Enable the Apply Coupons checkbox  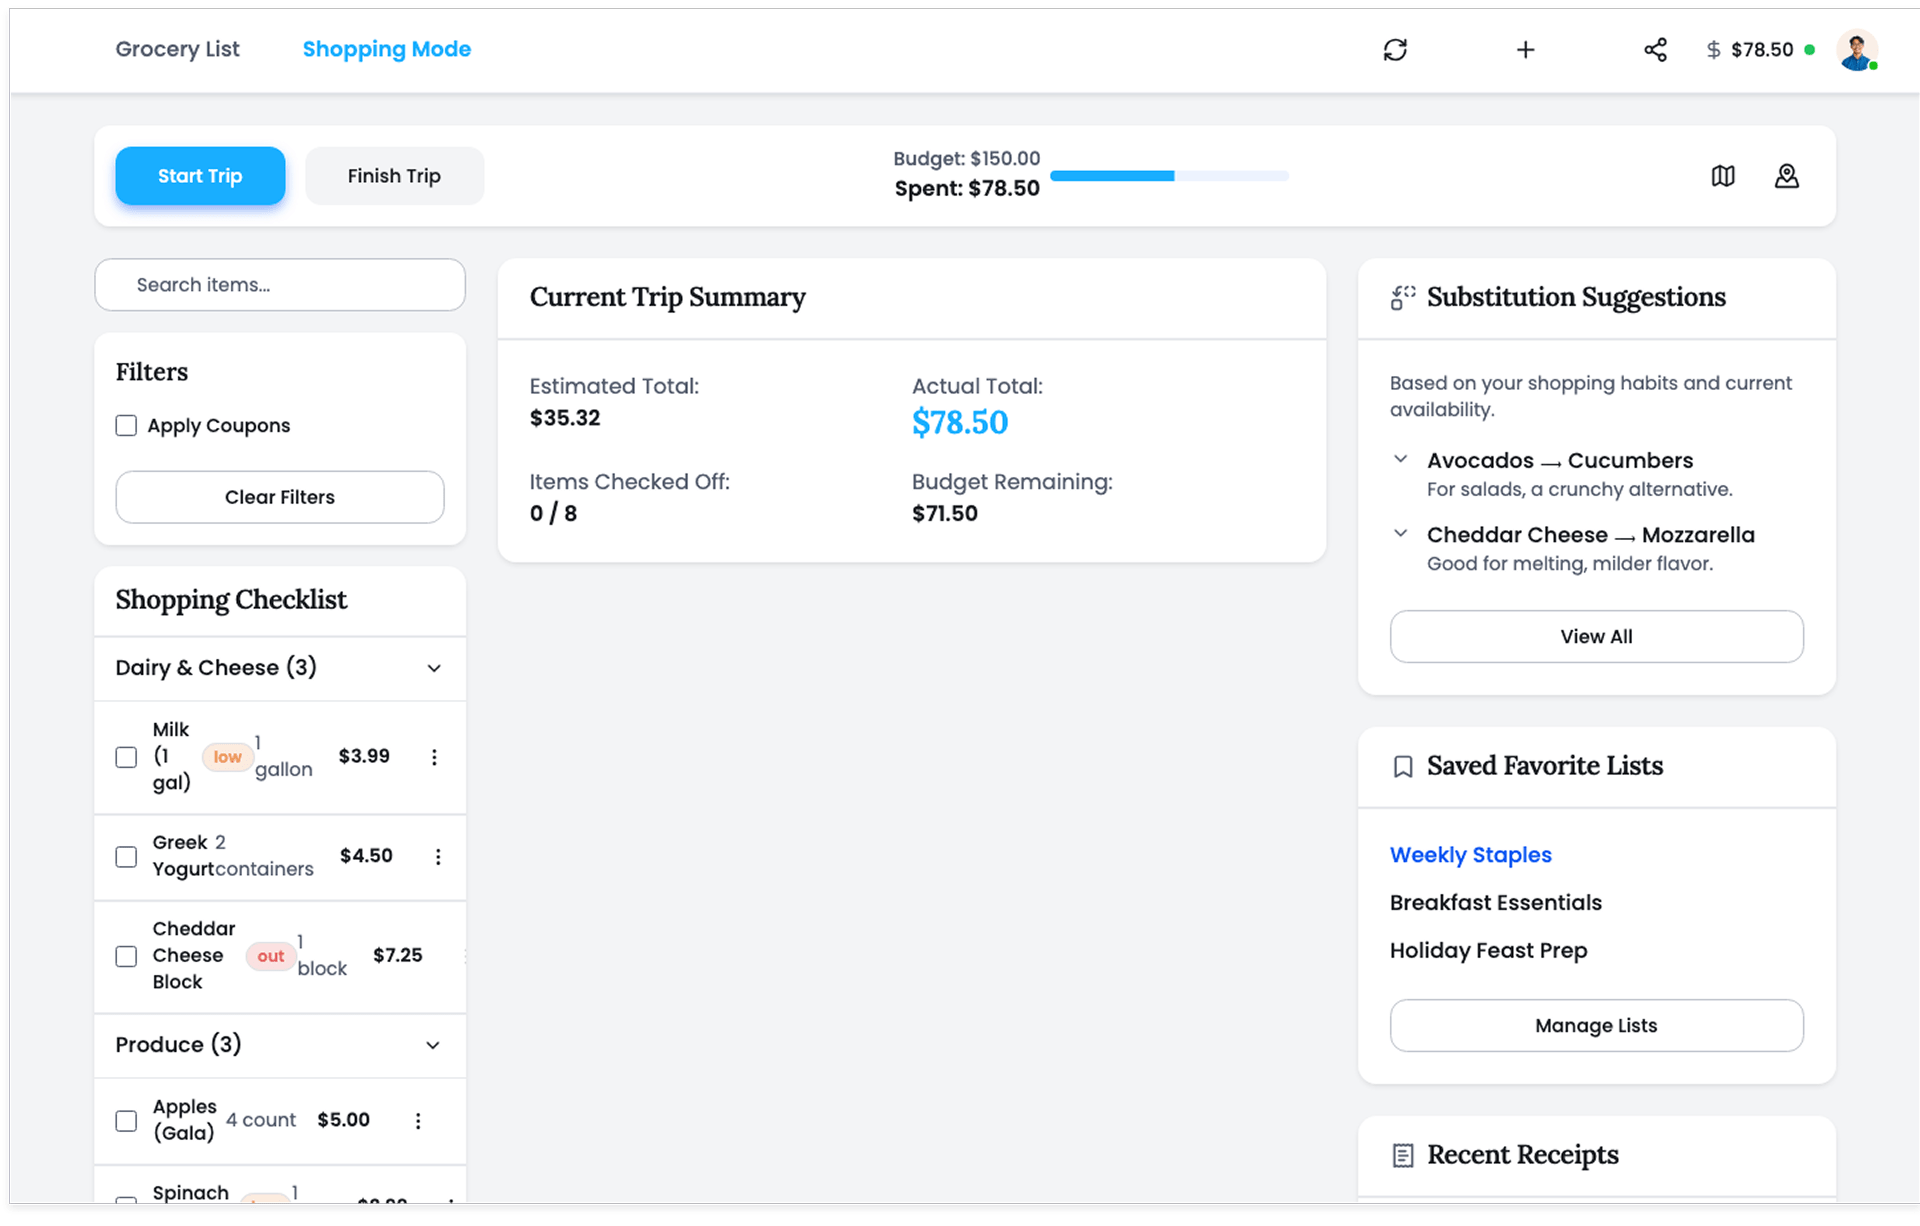(126, 426)
